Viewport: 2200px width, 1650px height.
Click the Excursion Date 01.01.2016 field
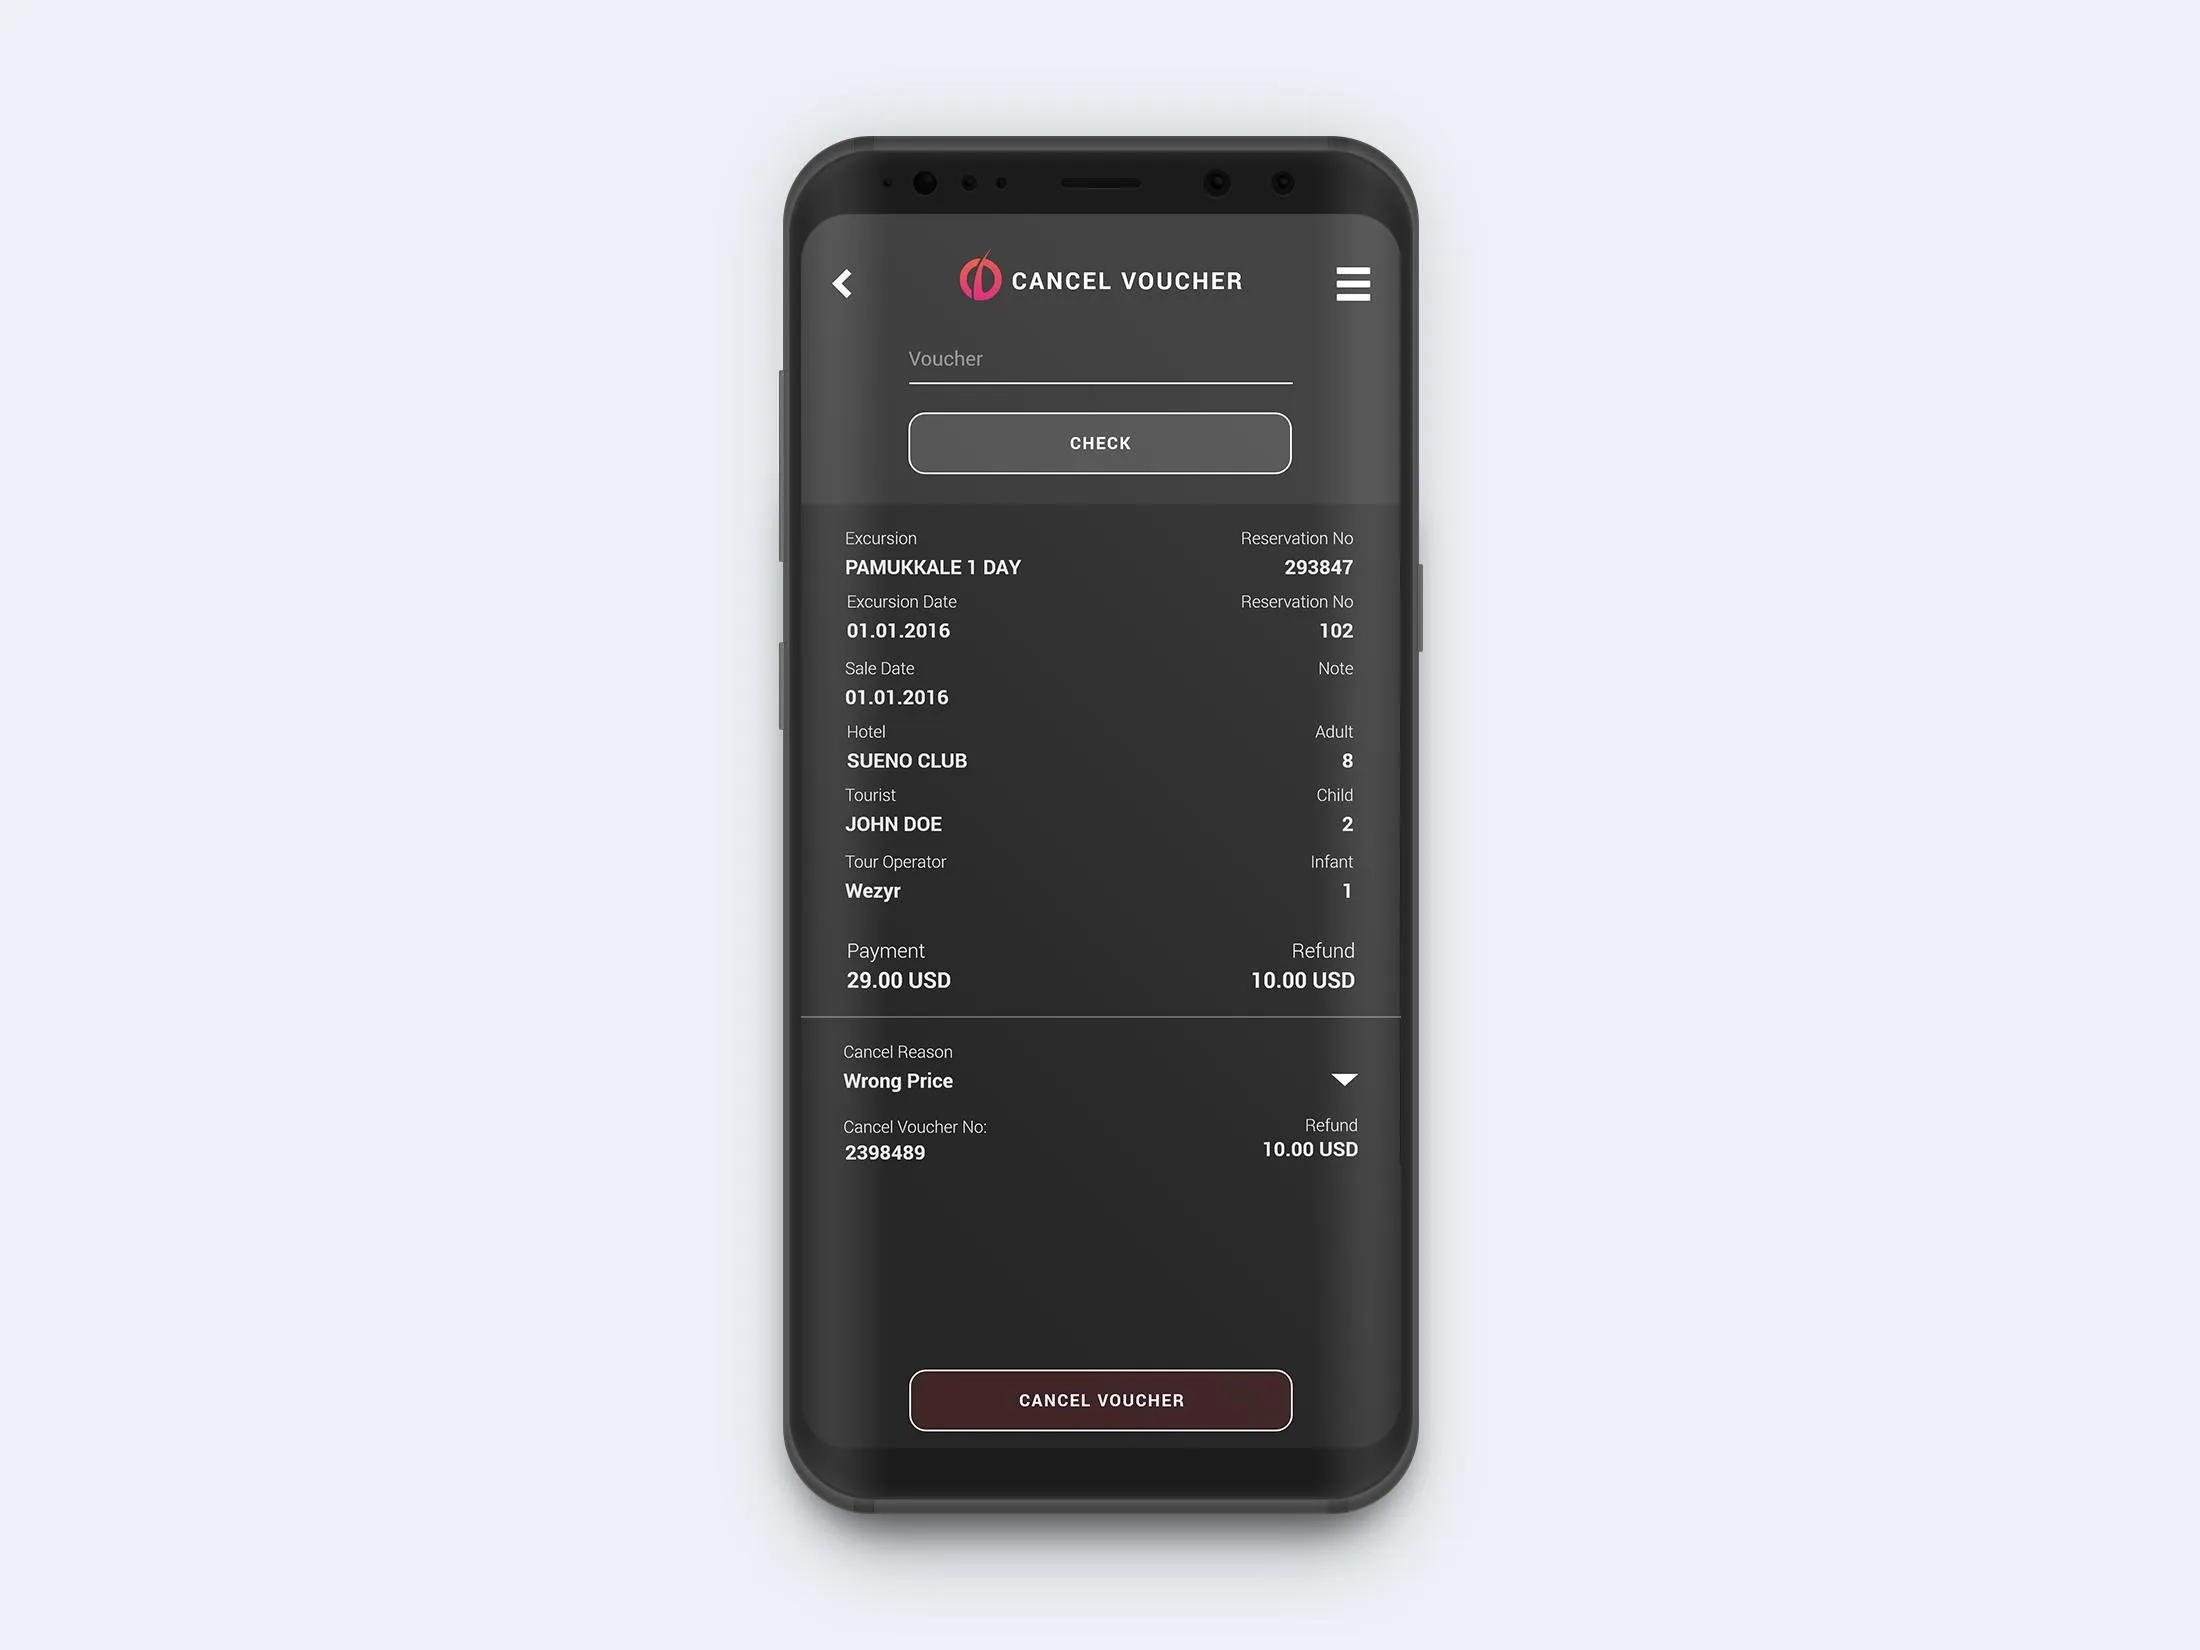(896, 629)
